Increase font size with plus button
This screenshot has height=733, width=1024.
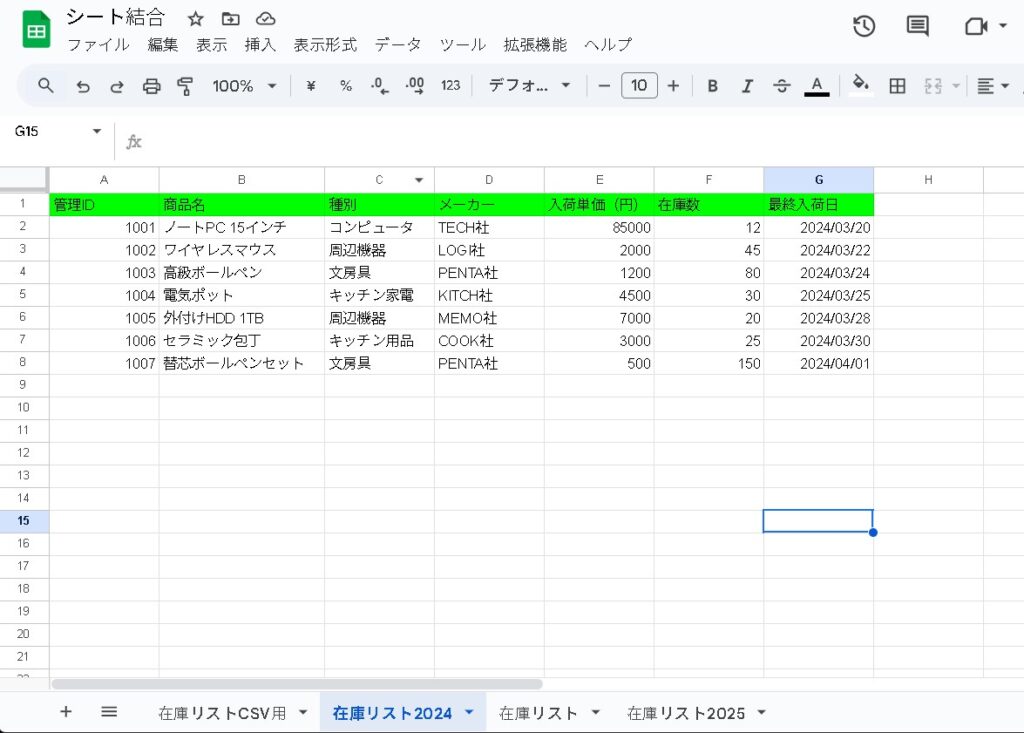[x=673, y=86]
